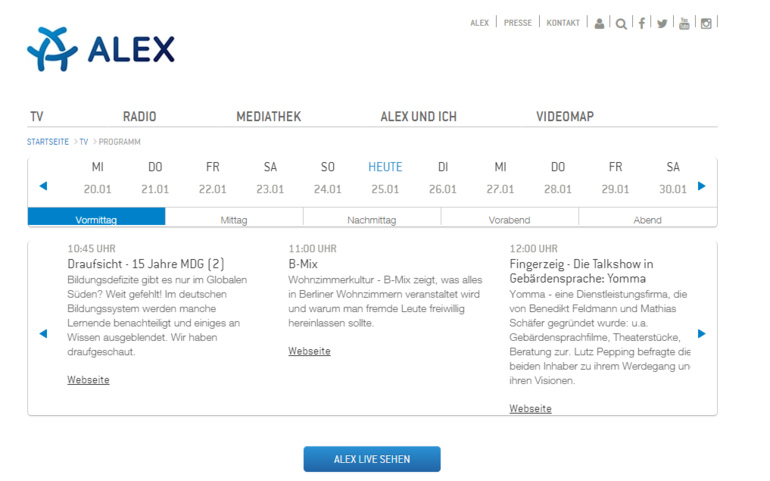Image resolution: width=770 pixels, height=481 pixels.
Task: Select the date MI 27.01
Action: (x=500, y=178)
